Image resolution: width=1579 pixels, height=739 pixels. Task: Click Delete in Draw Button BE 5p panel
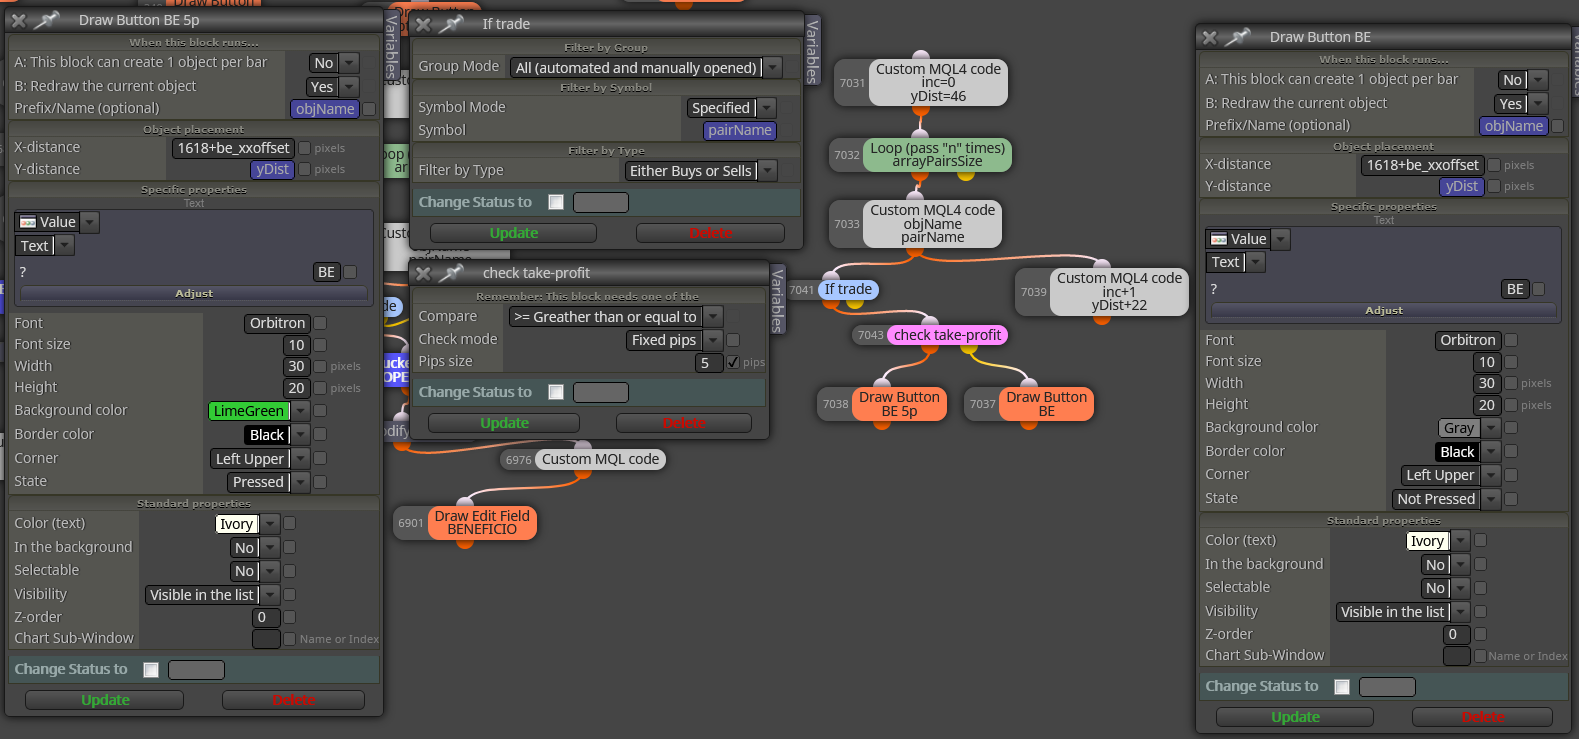pos(294,700)
